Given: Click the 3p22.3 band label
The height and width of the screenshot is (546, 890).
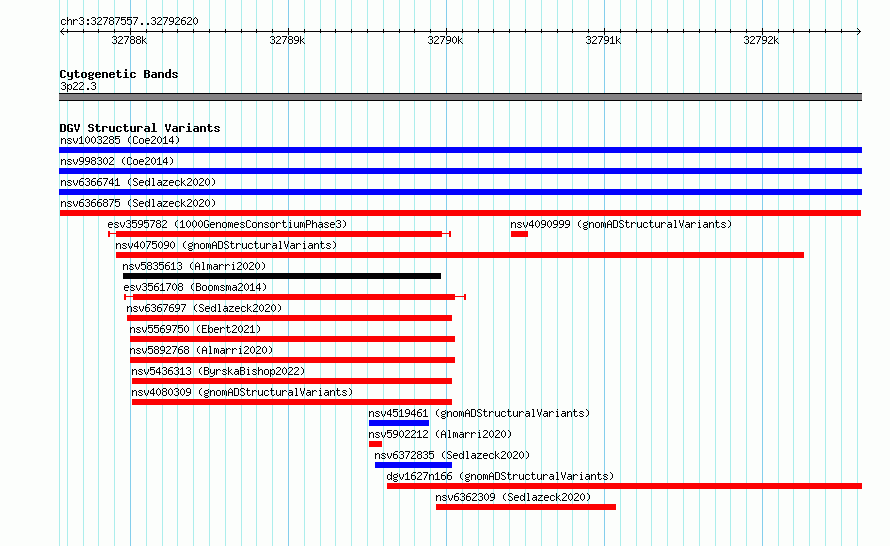Looking at the screenshot, I should [x=78, y=86].
